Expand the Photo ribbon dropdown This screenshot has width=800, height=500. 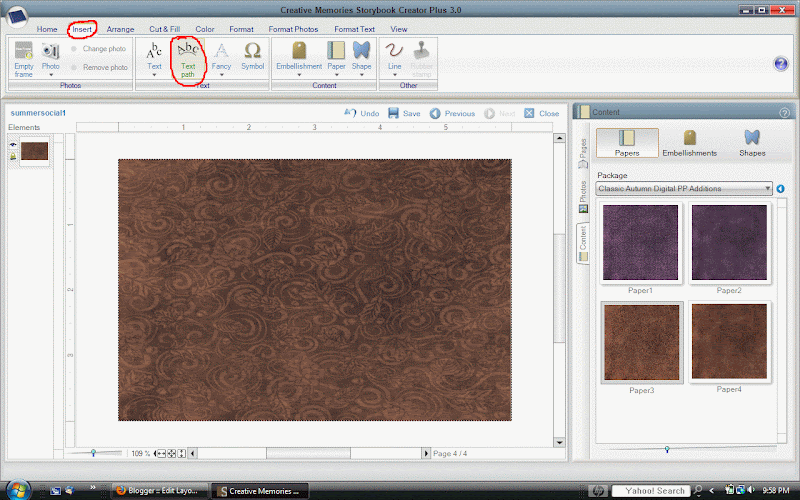tap(50, 76)
